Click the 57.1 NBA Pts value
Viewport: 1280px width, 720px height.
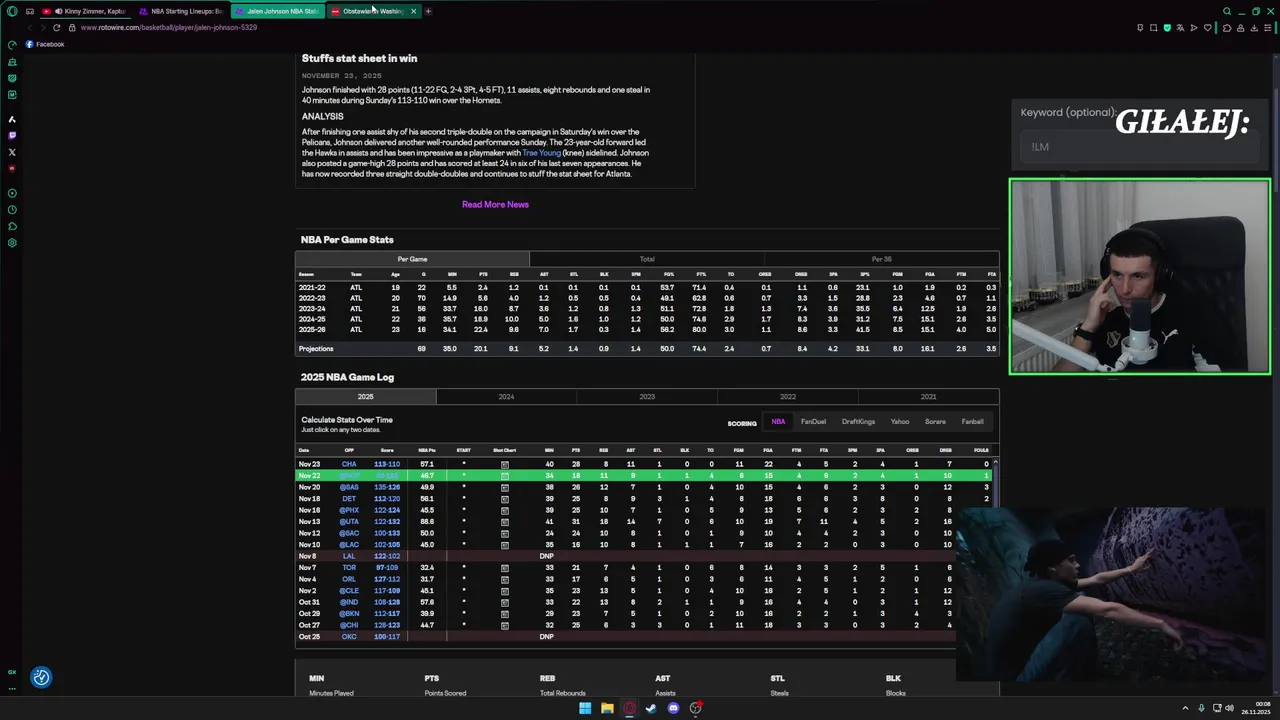(427, 464)
